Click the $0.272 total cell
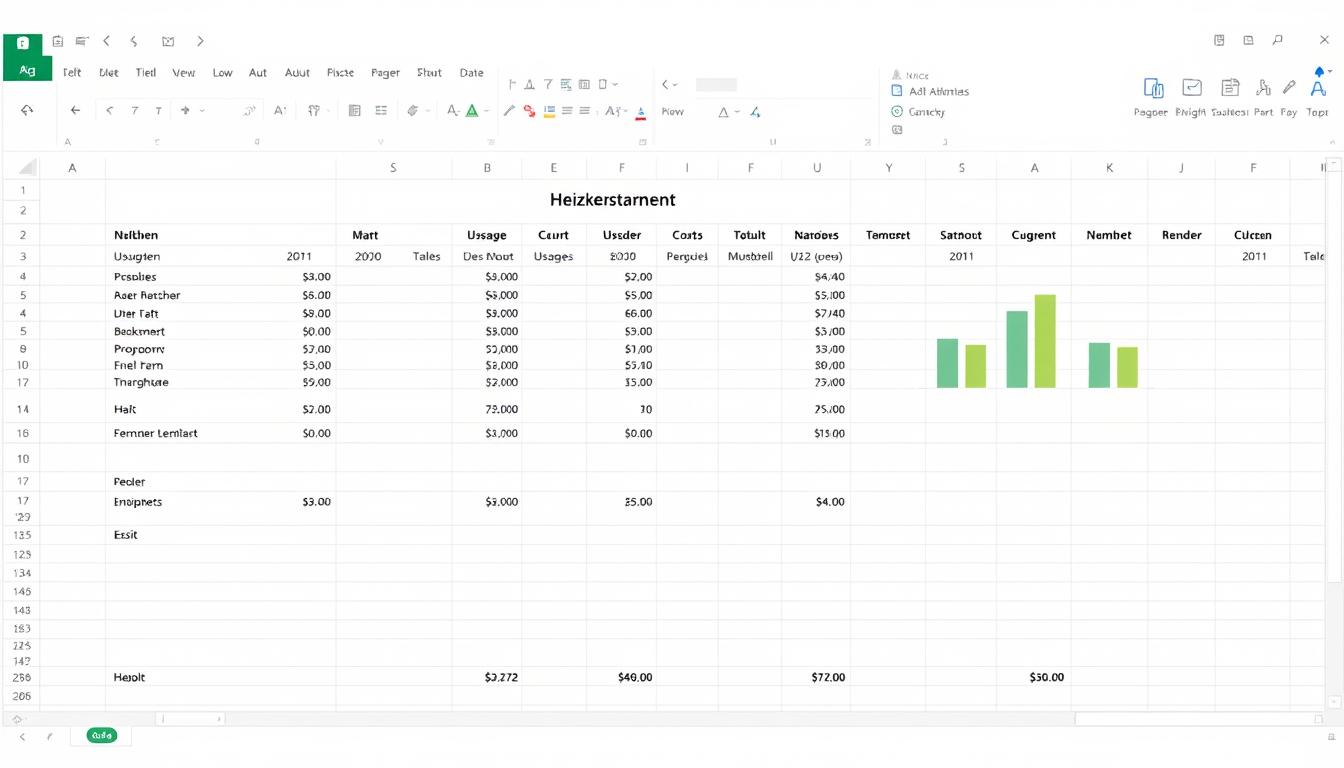This screenshot has height=768, width=1344. coord(501,678)
